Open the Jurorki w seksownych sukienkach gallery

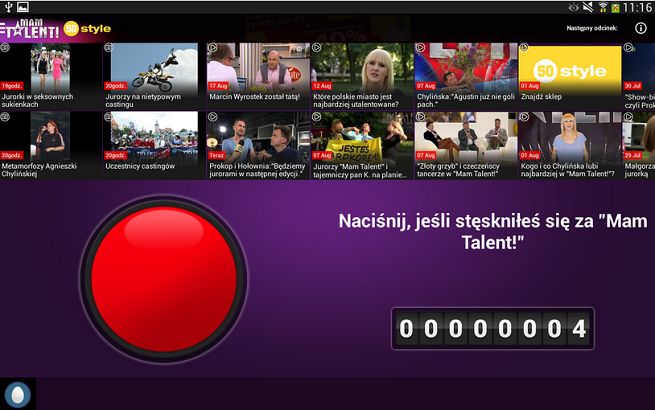coord(51,76)
